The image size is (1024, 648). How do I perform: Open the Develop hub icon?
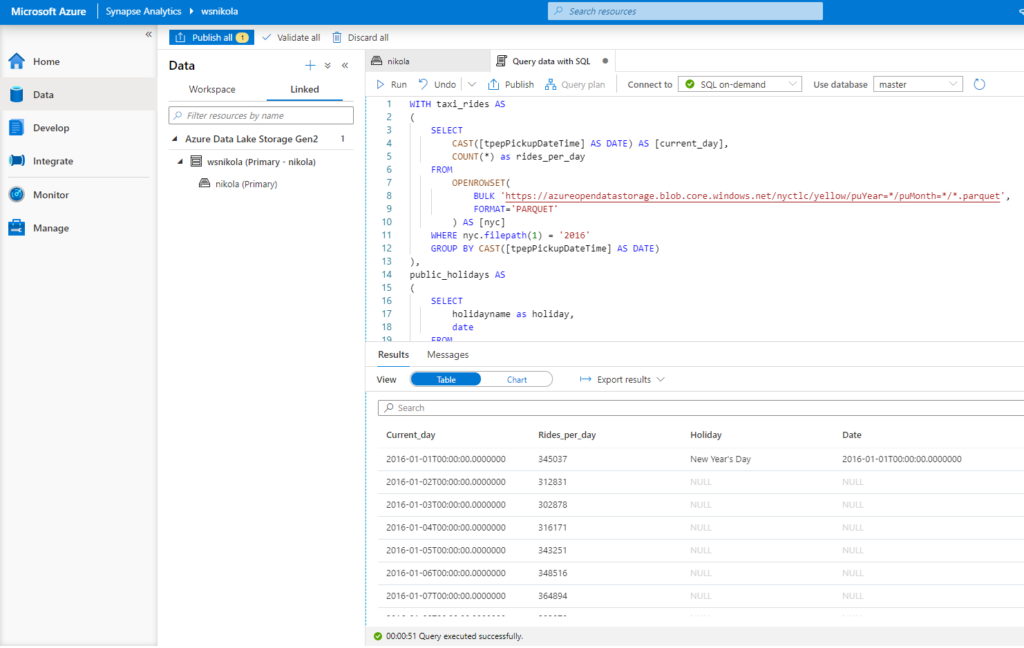pos(16,128)
